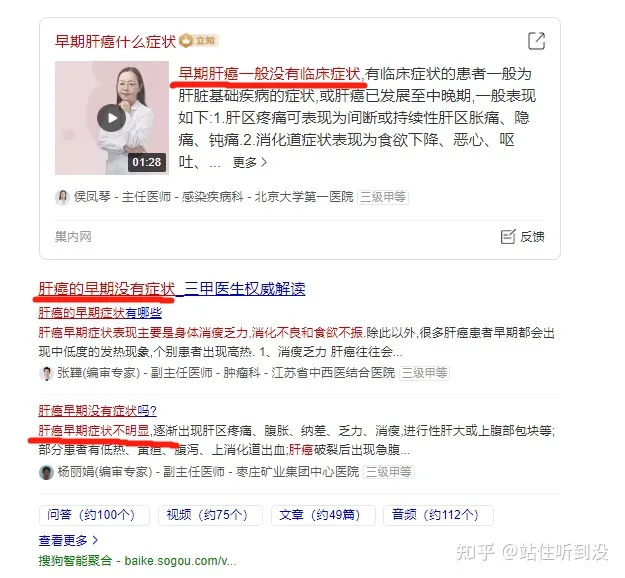625x578 pixels.
Task: Click 杨丽娟 doctor avatar icon
Action: coord(46,472)
